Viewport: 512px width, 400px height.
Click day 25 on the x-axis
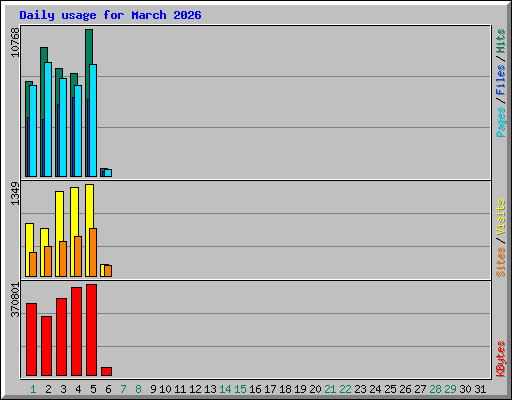390,389
